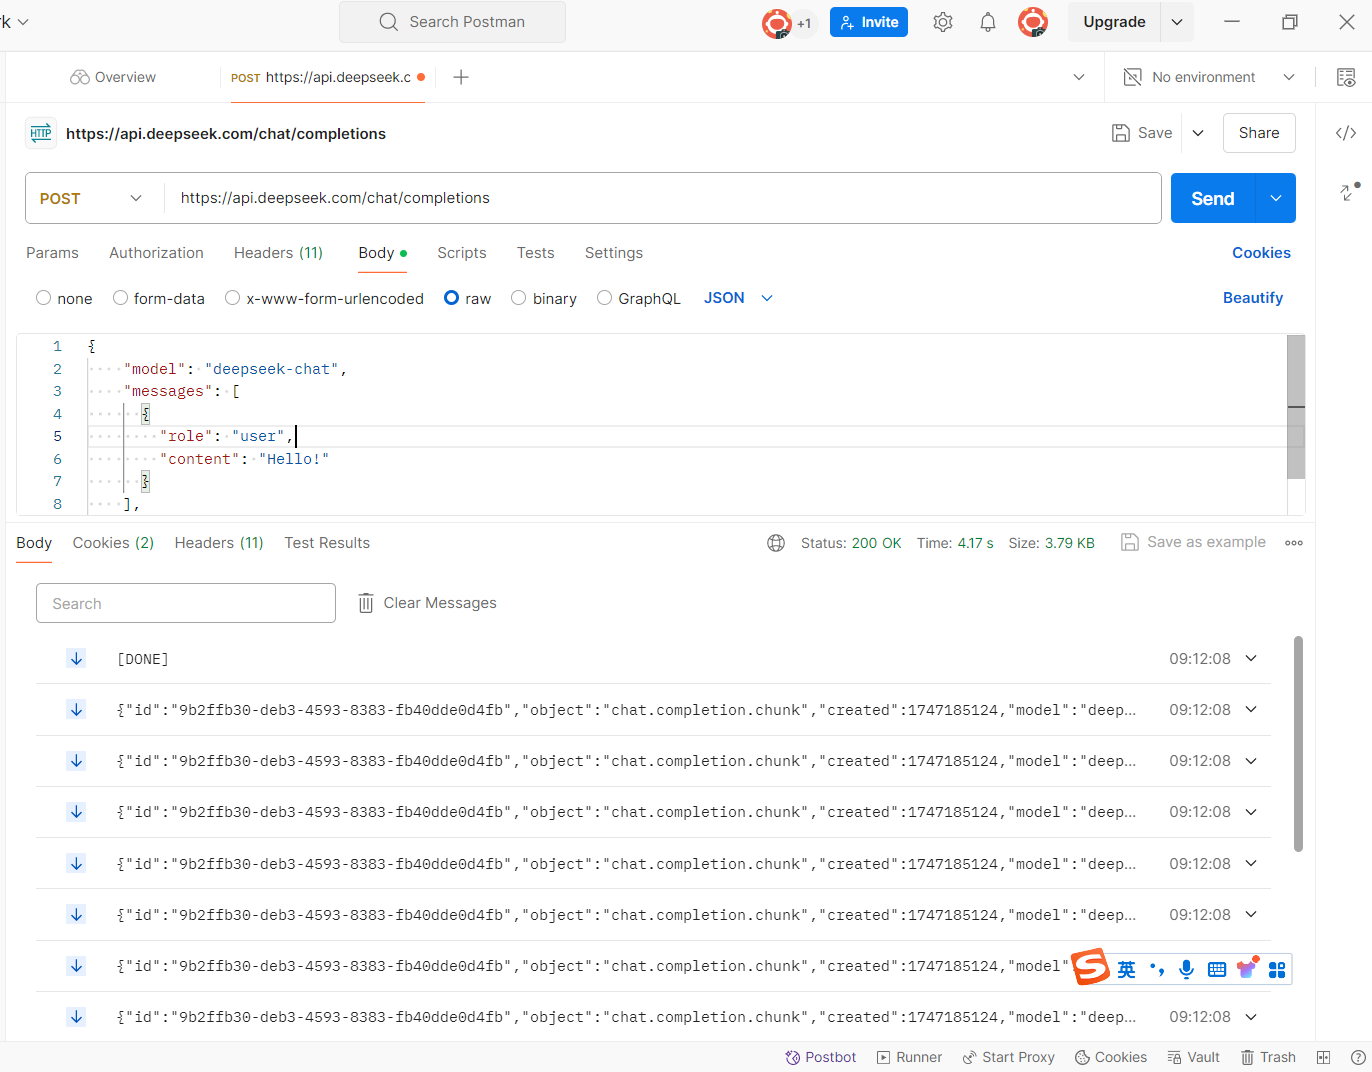The width and height of the screenshot is (1372, 1072).
Task: Open the environment quick look icon
Action: 1346,77
